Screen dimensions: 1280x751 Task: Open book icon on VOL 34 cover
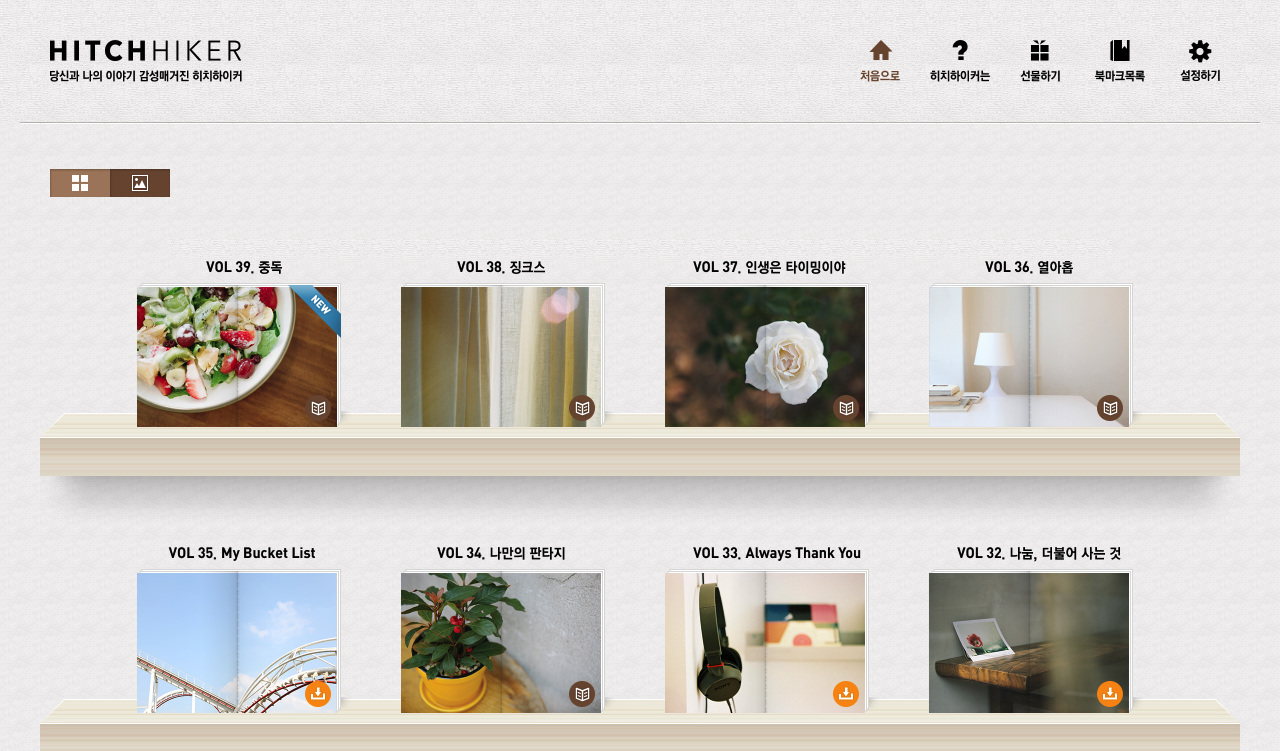click(x=582, y=694)
